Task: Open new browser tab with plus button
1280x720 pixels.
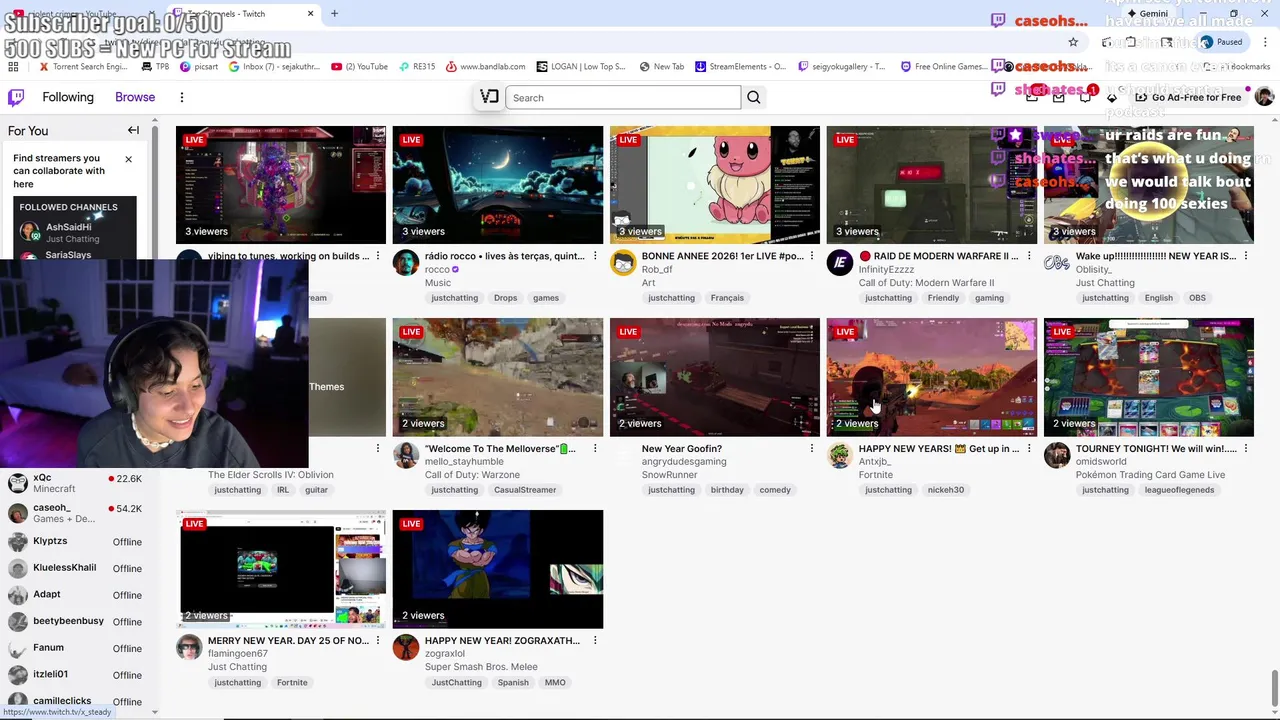Action: pos(334,13)
